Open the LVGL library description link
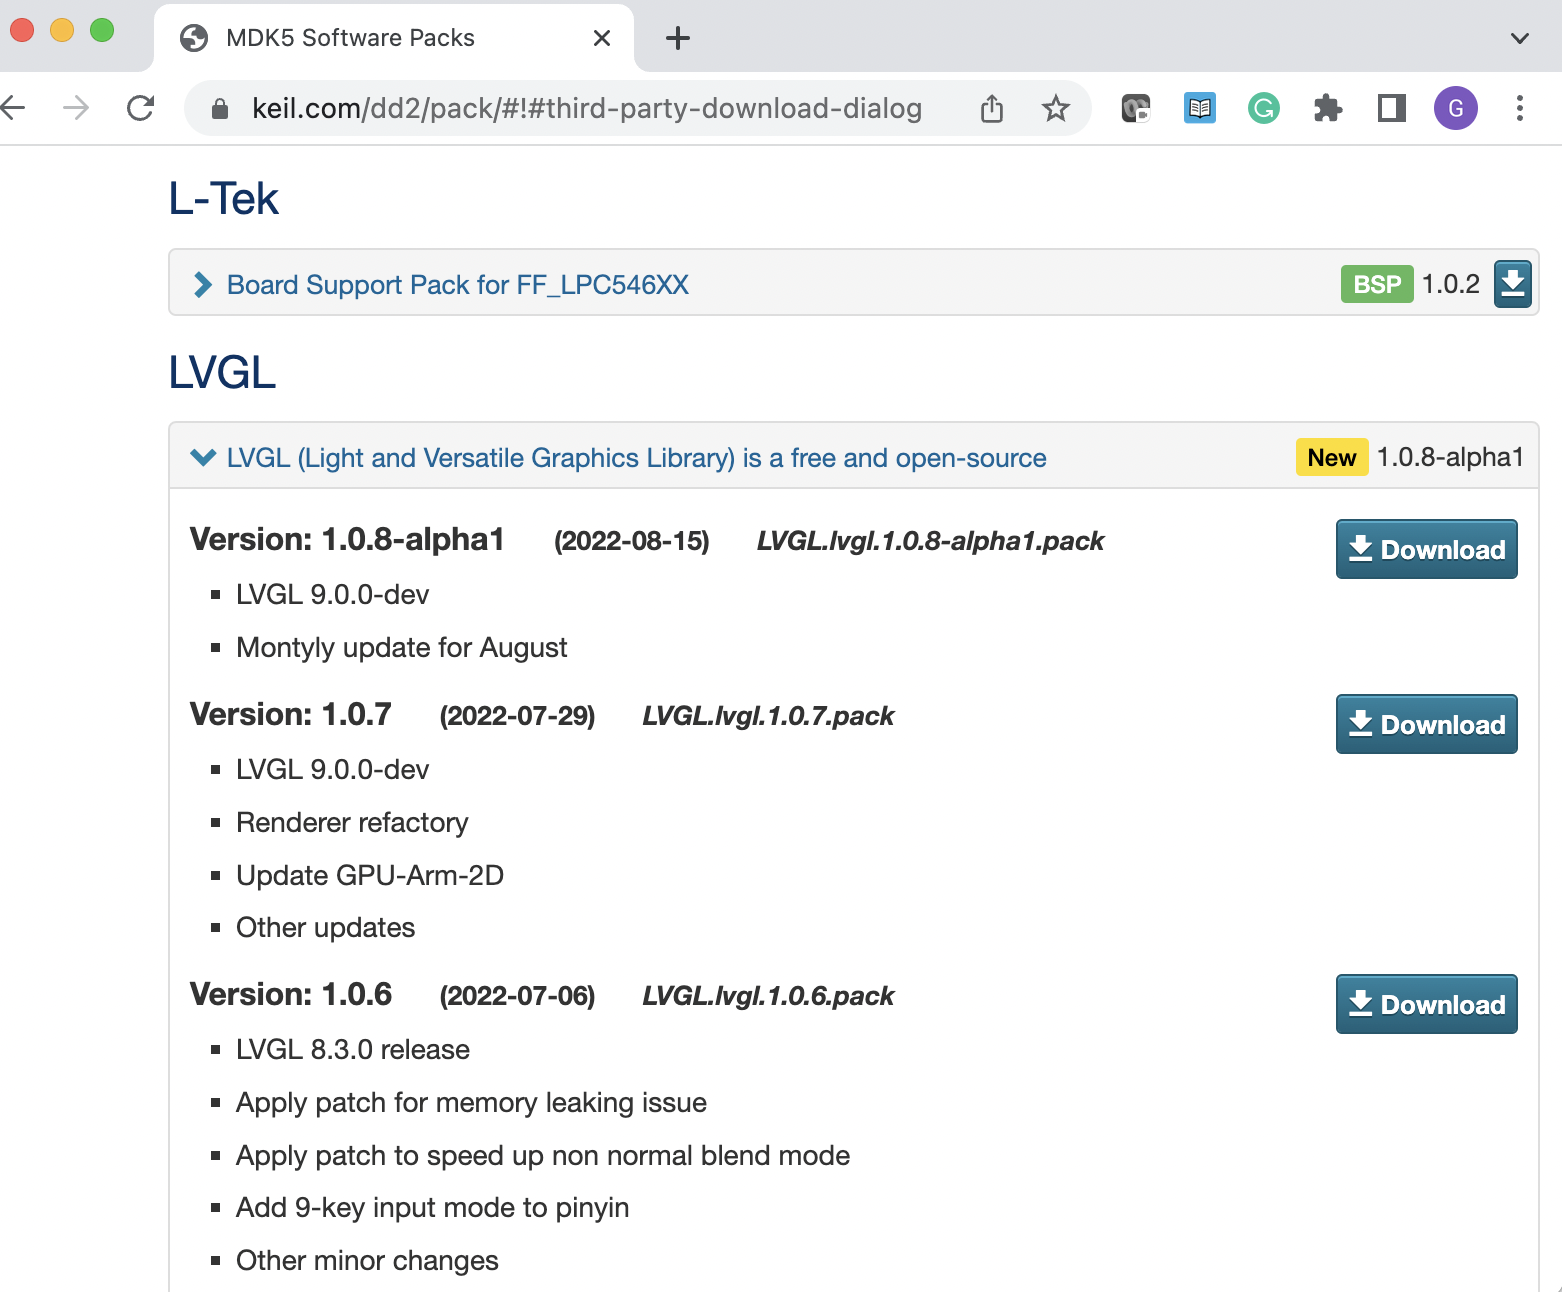The image size is (1562, 1292). coord(634,457)
